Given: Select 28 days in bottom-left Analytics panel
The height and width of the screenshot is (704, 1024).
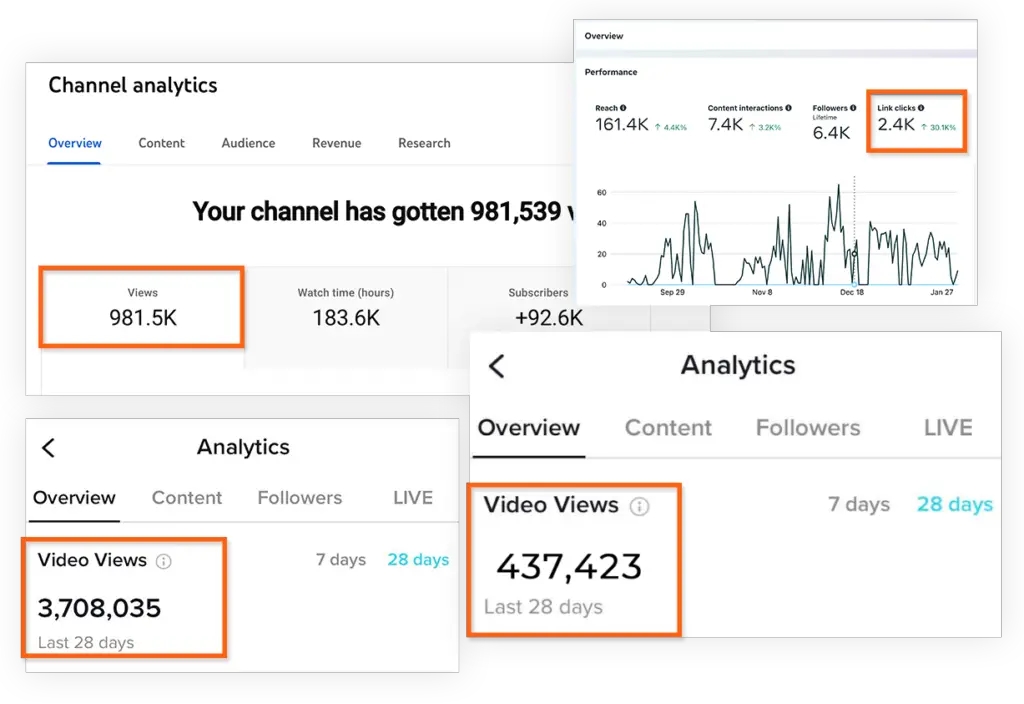Looking at the screenshot, I should tap(418, 560).
